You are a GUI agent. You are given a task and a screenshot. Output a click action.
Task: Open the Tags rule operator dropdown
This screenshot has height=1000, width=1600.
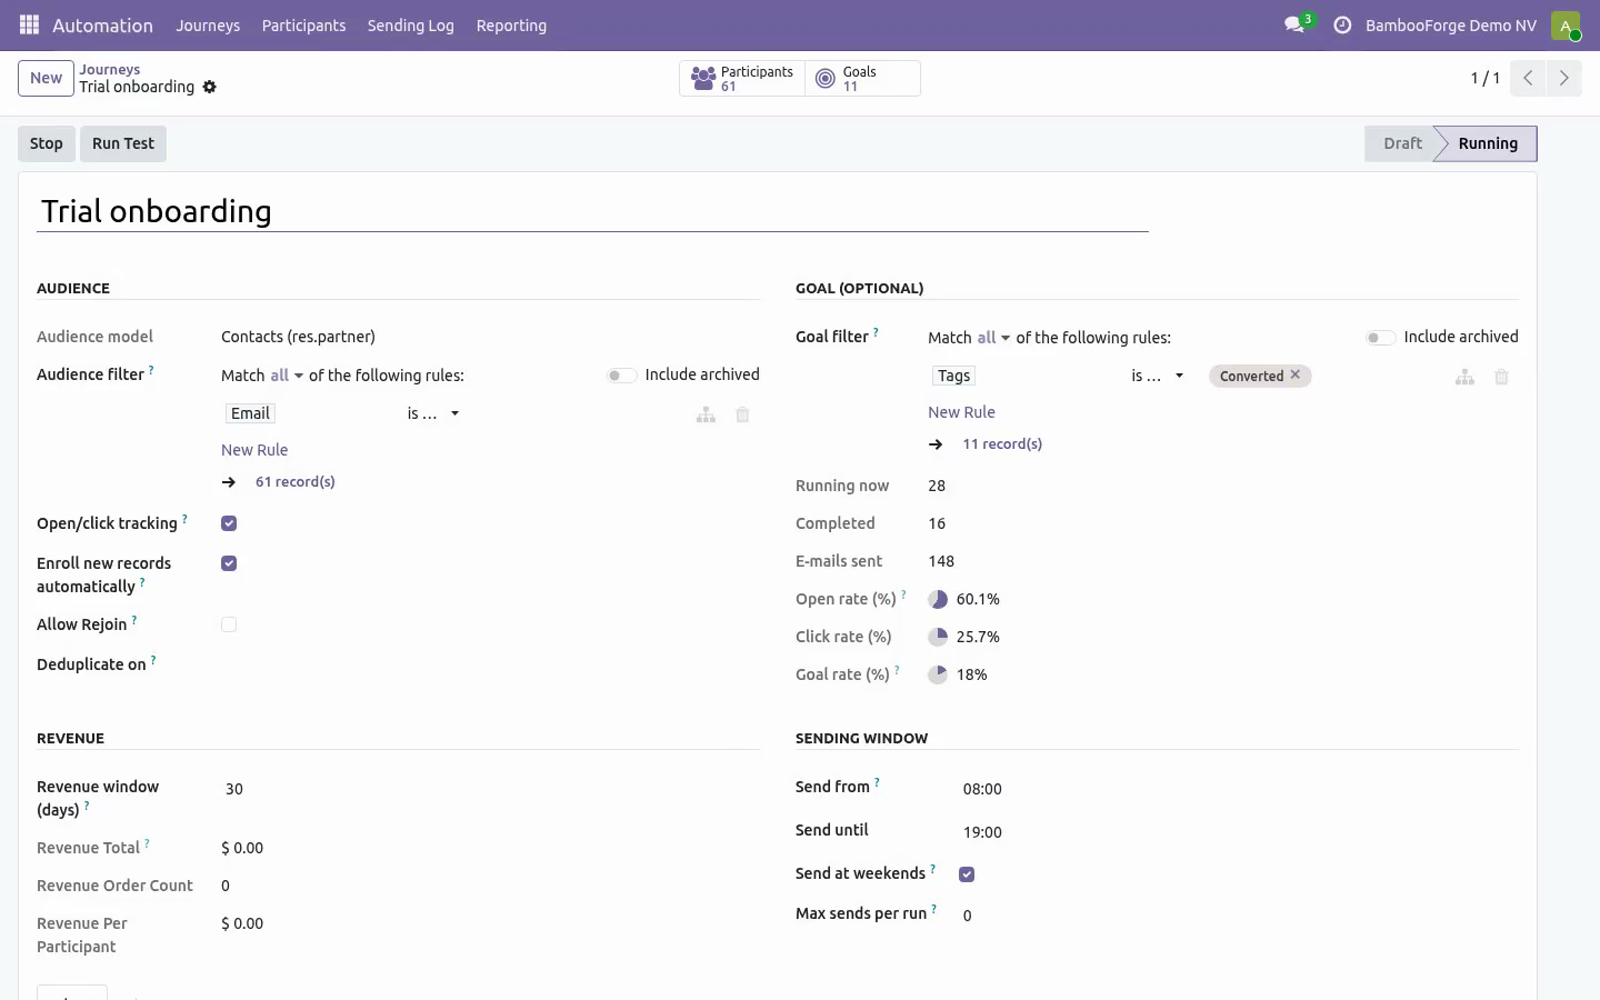1157,376
